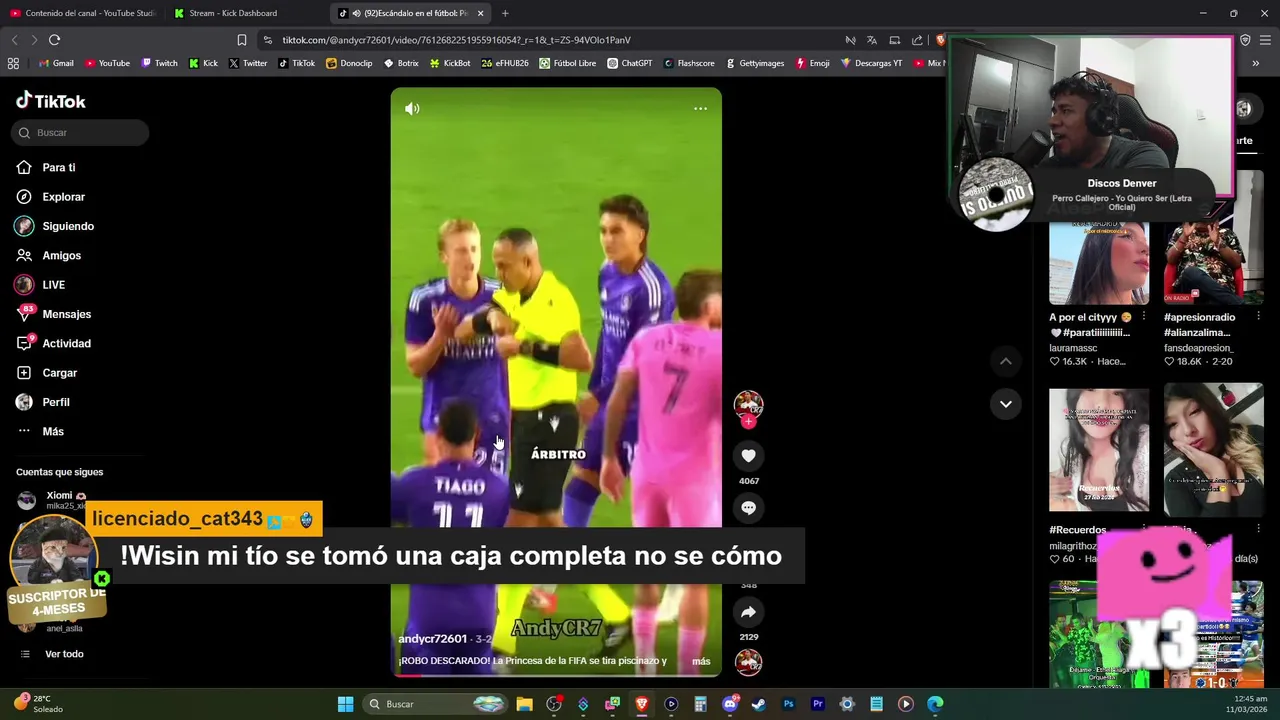Bookmark this page with bookmark icon
The width and height of the screenshot is (1280, 720).
click(241, 40)
